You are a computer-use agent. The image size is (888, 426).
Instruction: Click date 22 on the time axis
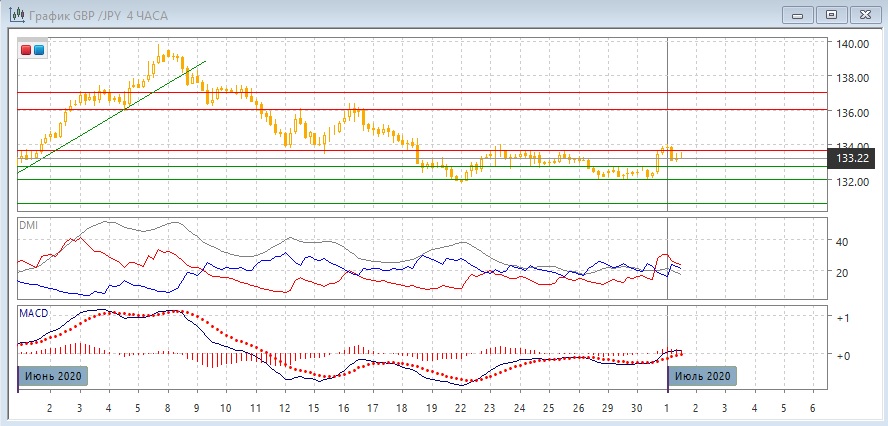460,408
